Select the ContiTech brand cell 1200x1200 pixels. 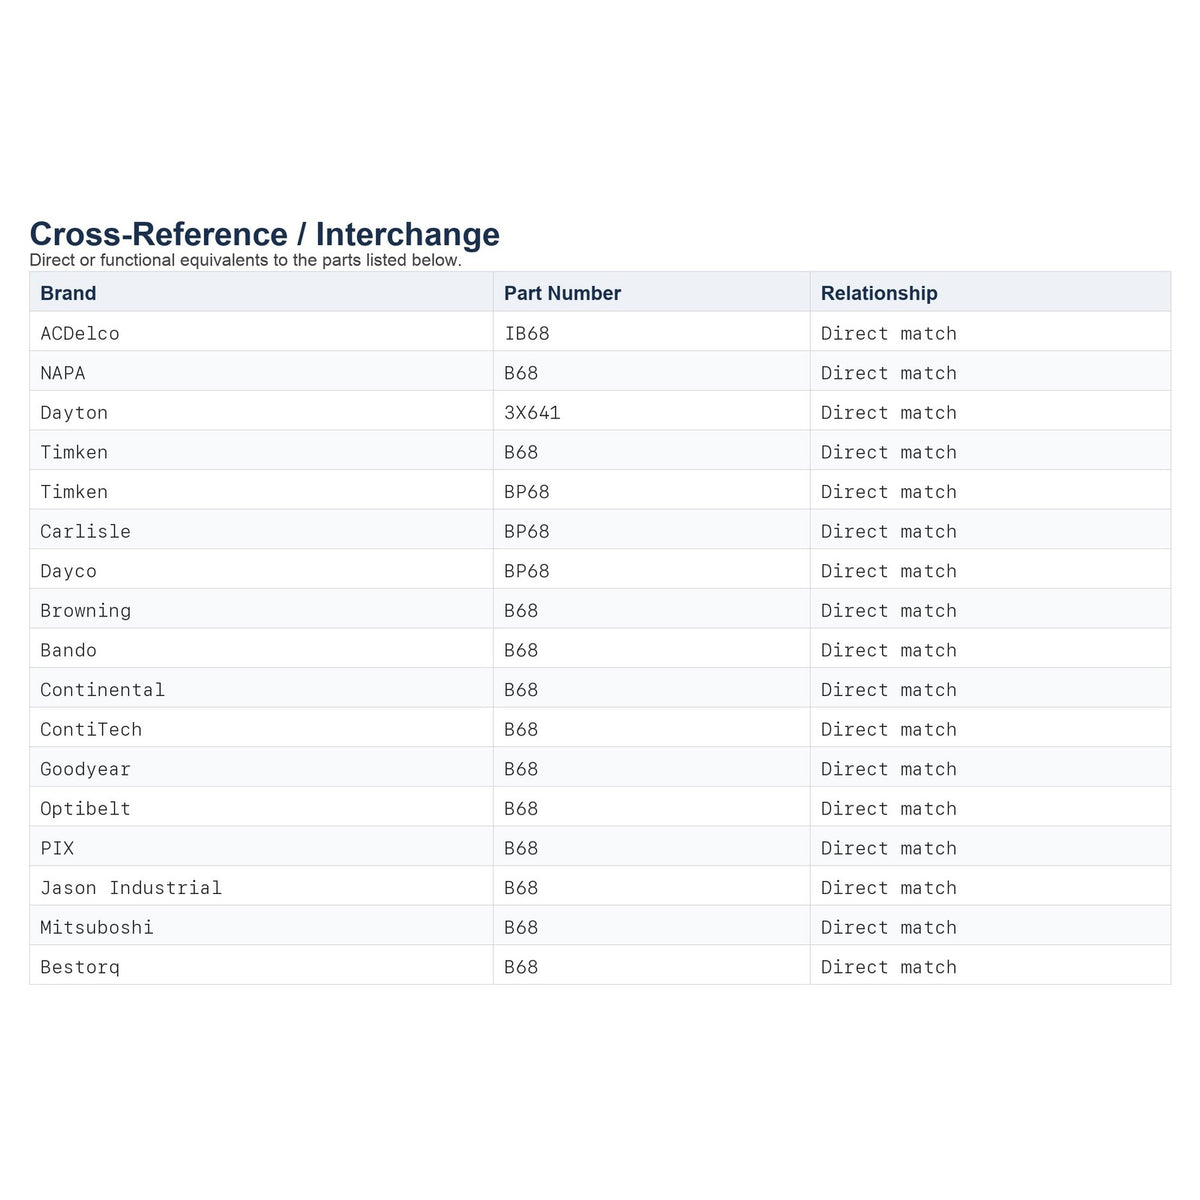(x=261, y=729)
